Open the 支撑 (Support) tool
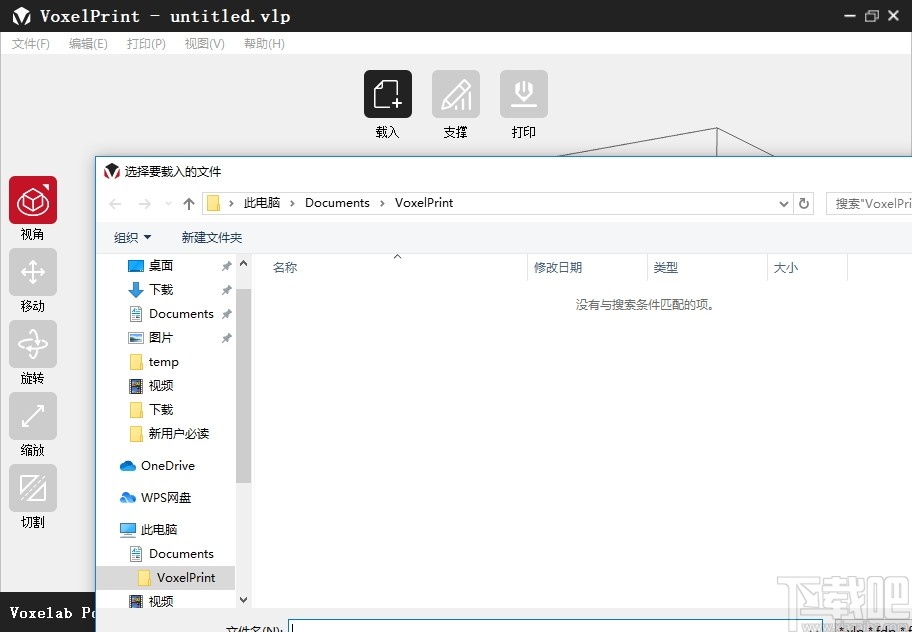 [455, 94]
